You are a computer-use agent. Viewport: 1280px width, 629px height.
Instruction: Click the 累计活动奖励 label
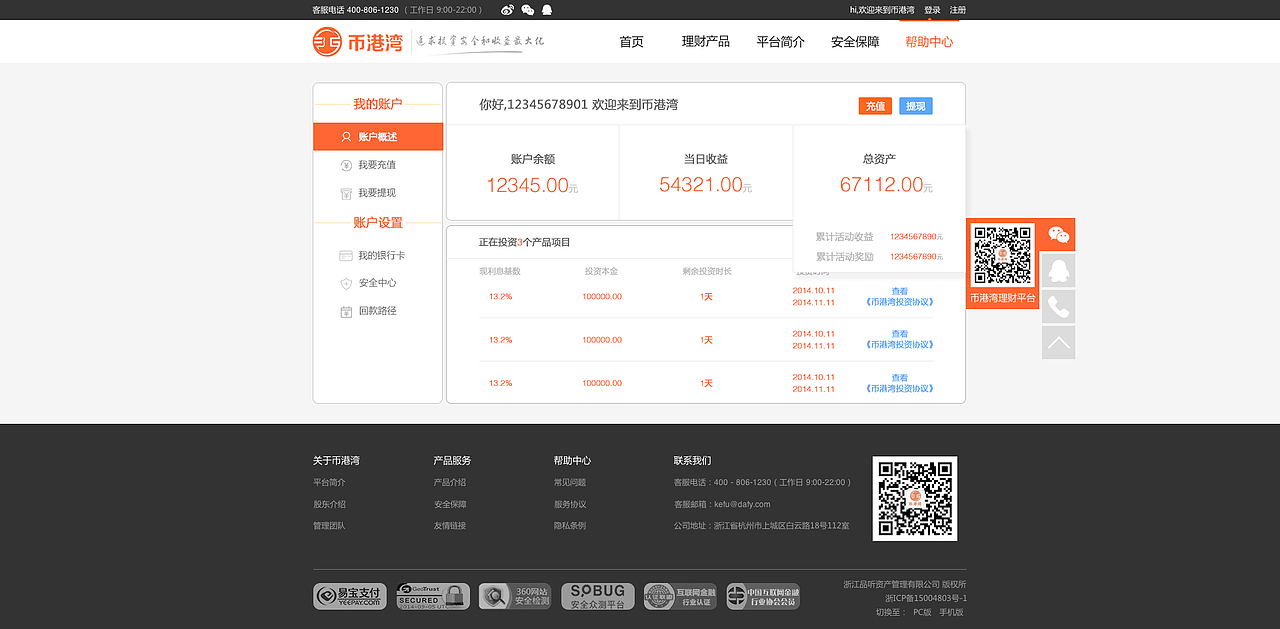(845, 257)
